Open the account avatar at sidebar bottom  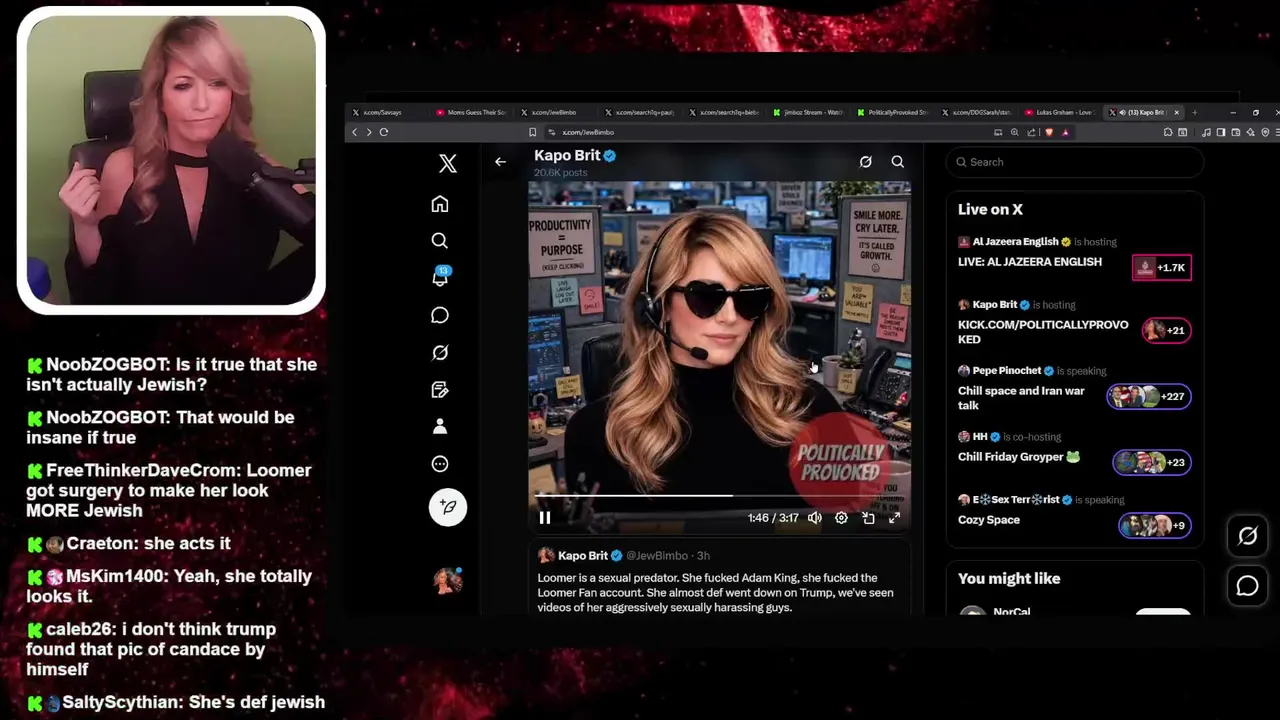click(448, 580)
